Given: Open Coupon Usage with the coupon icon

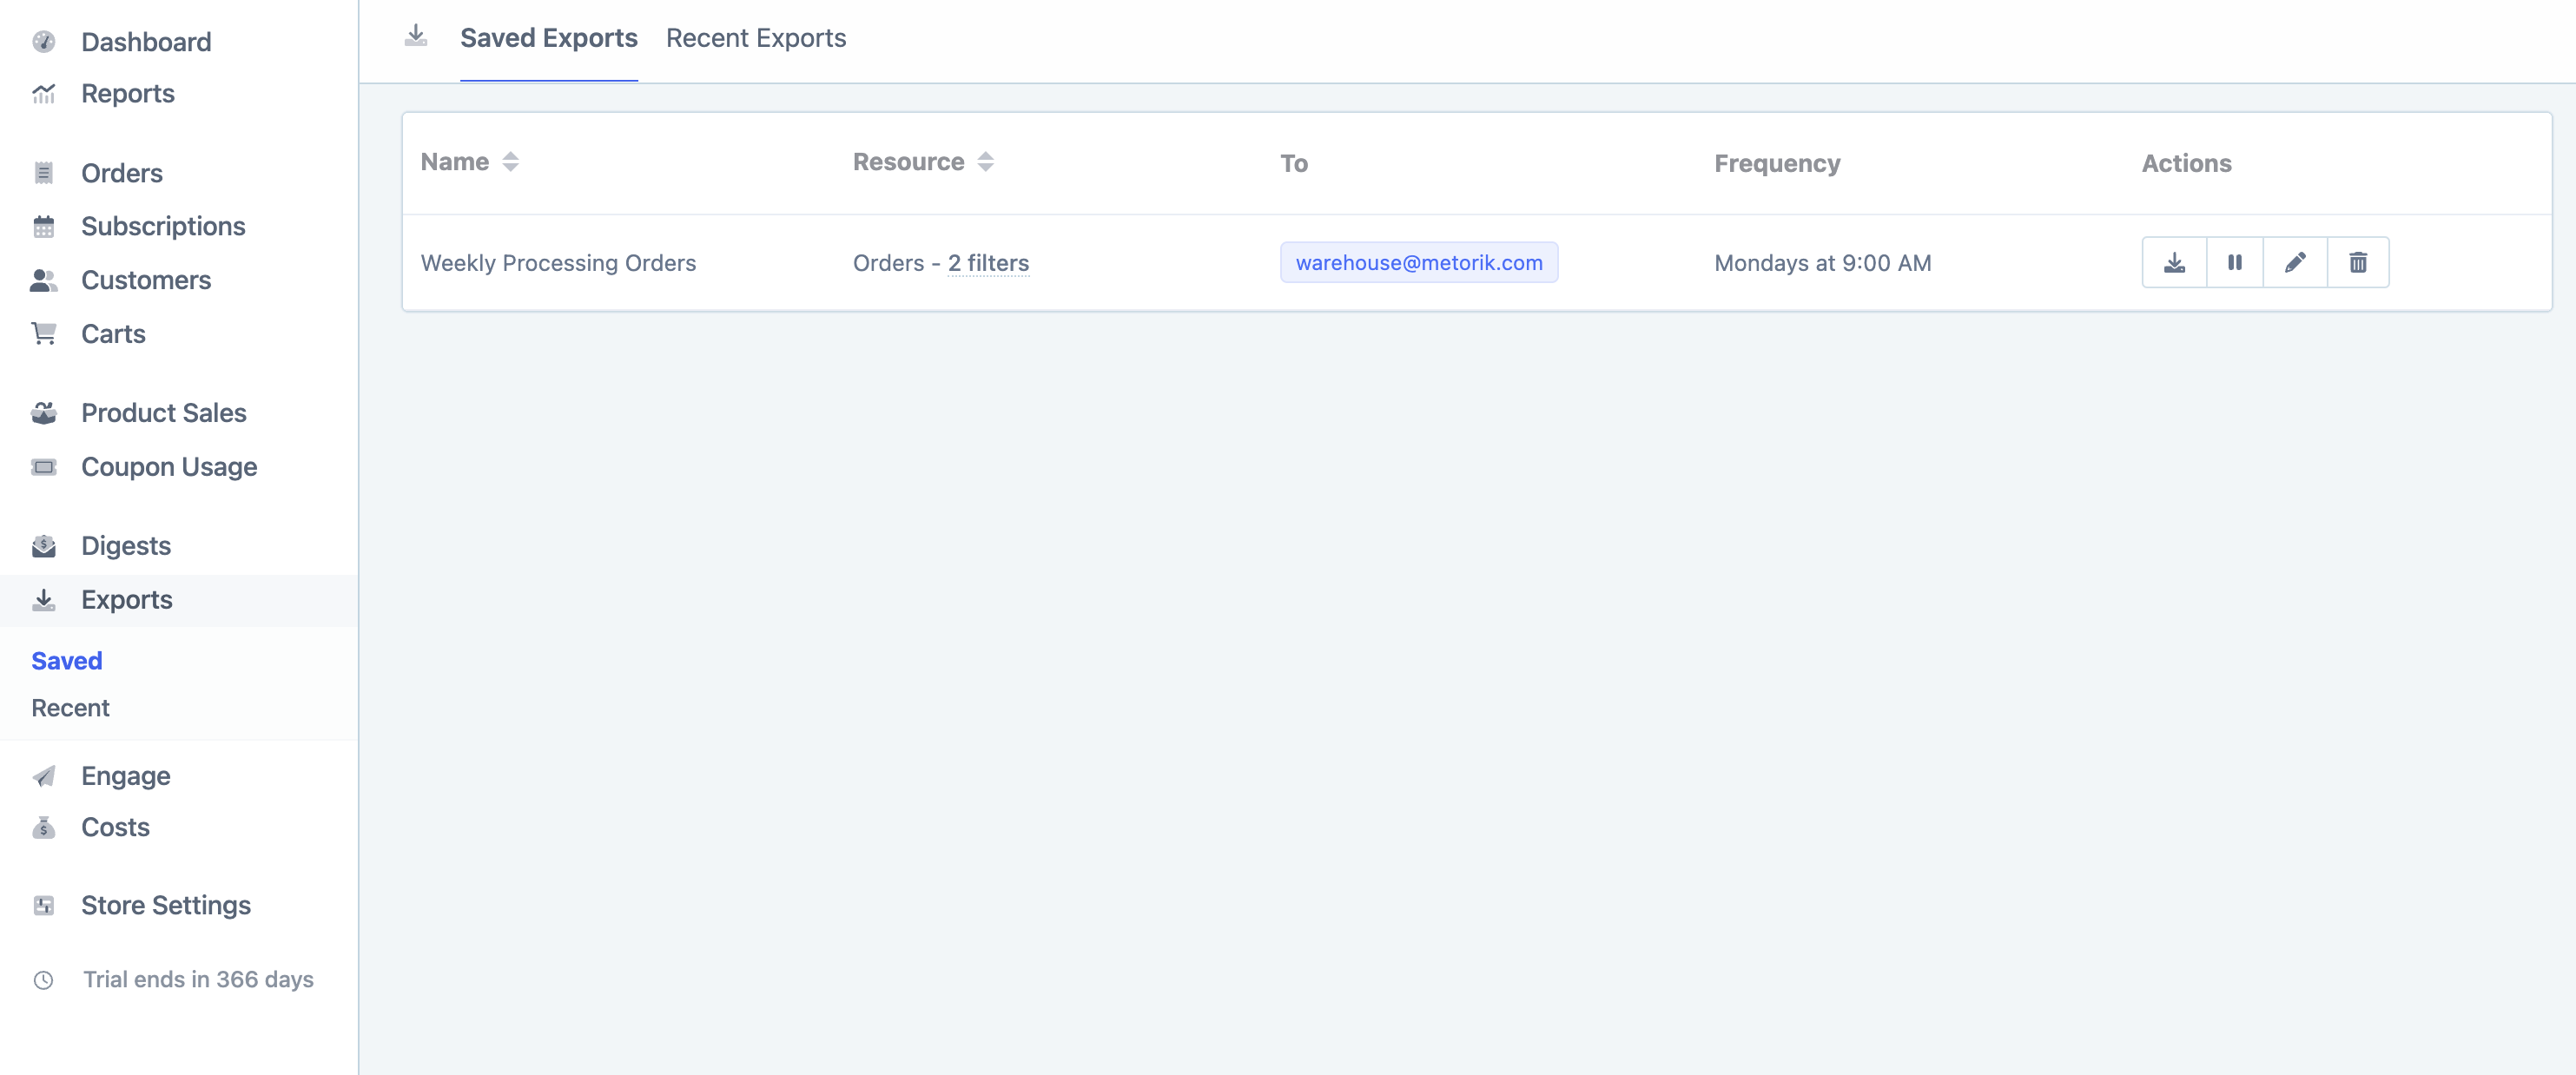Looking at the screenshot, I should click(44, 466).
